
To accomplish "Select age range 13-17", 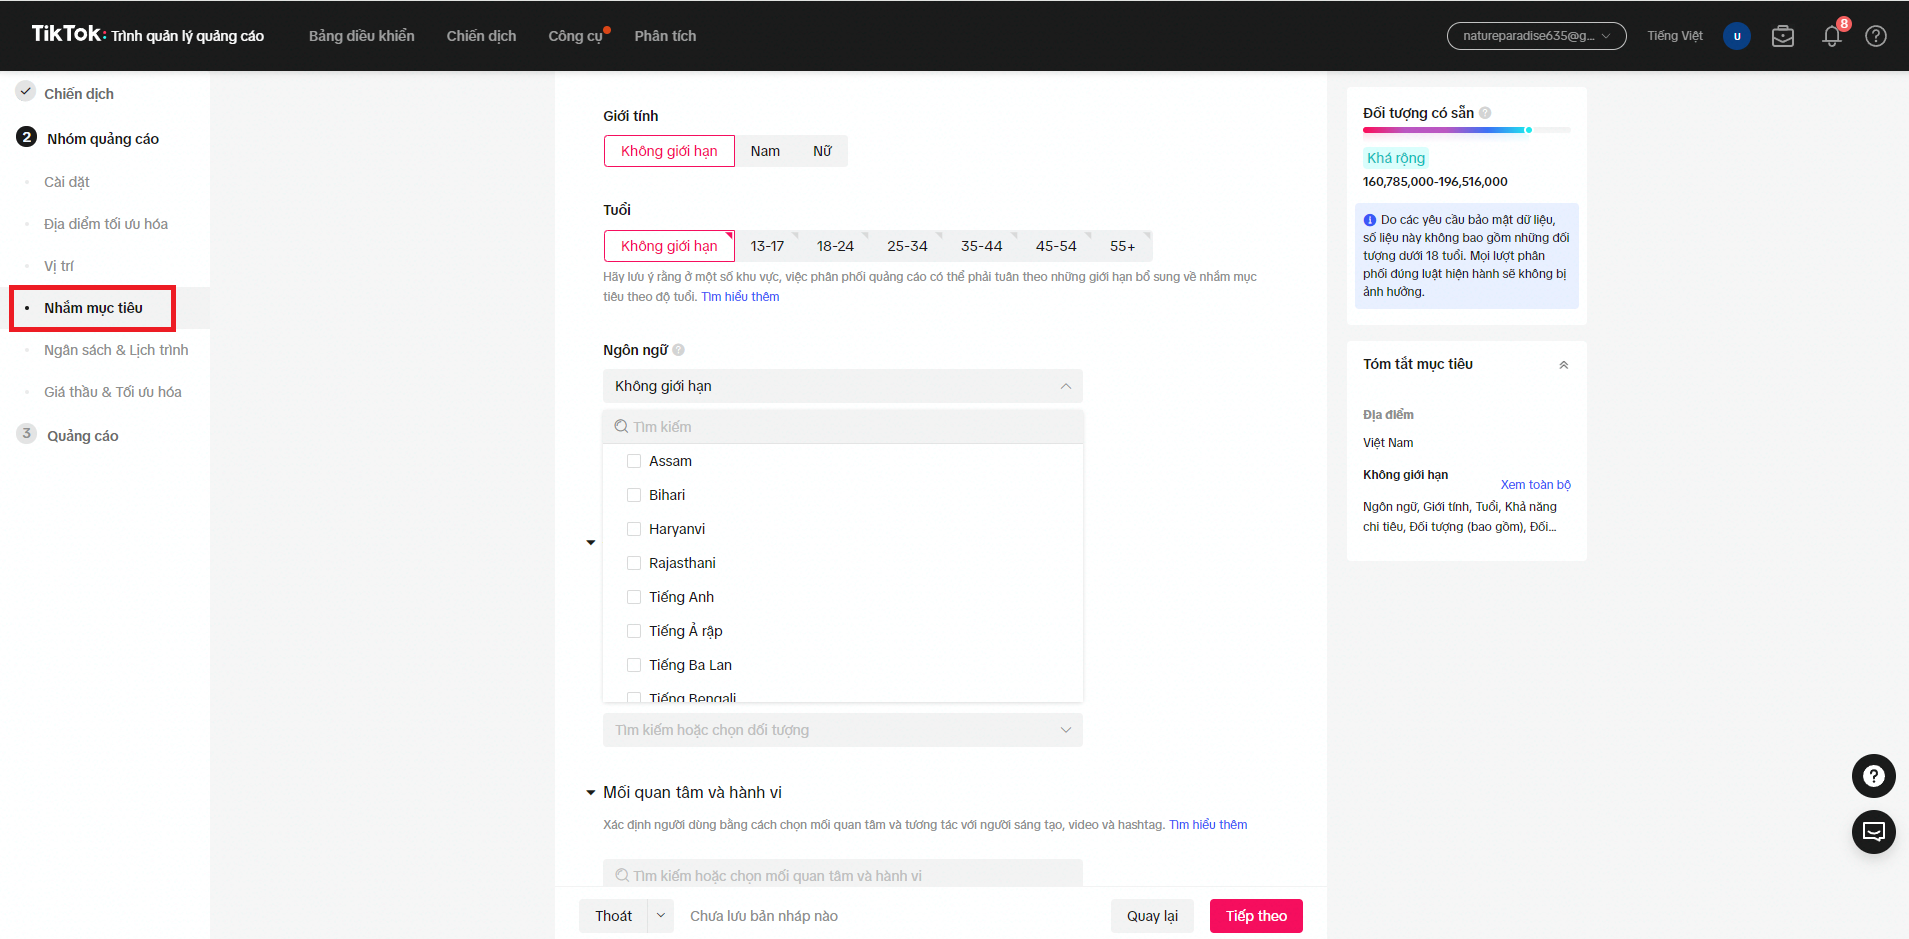I will [x=767, y=246].
